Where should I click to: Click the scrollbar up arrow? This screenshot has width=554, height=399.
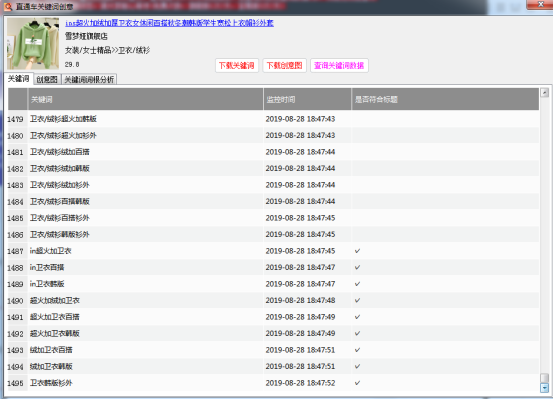tap(544, 93)
